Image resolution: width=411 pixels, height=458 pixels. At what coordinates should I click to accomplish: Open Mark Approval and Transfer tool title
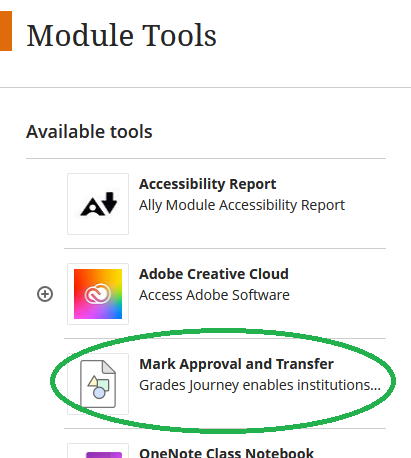pyautogui.click(x=236, y=364)
